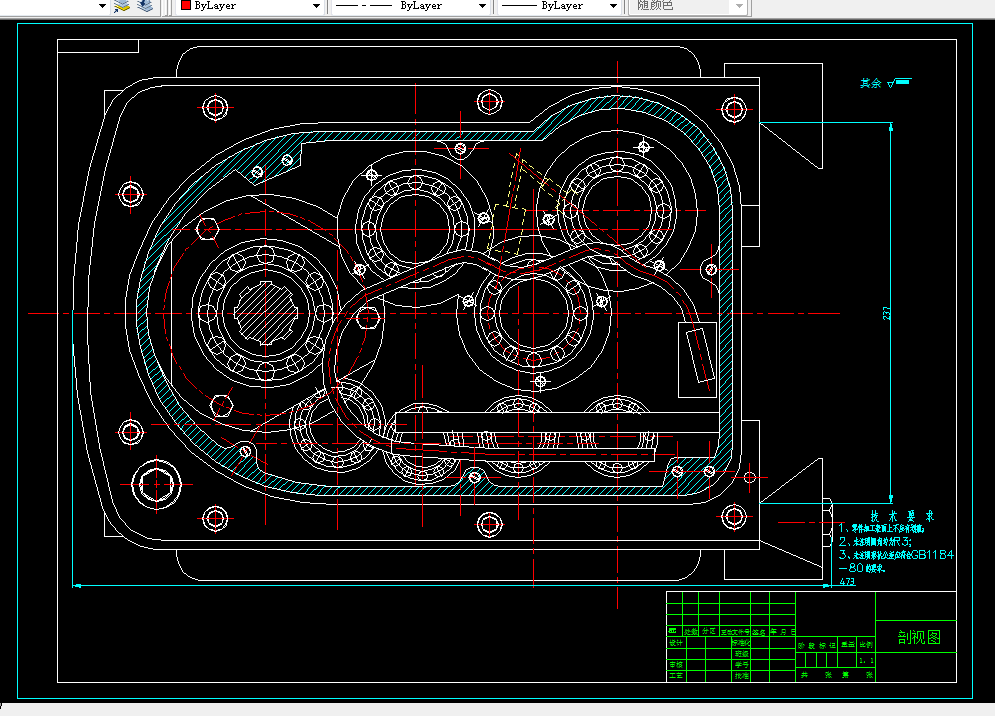Click the 1:1 scale value in the title block
Viewport: 995px width, 716px height.
(866, 661)
